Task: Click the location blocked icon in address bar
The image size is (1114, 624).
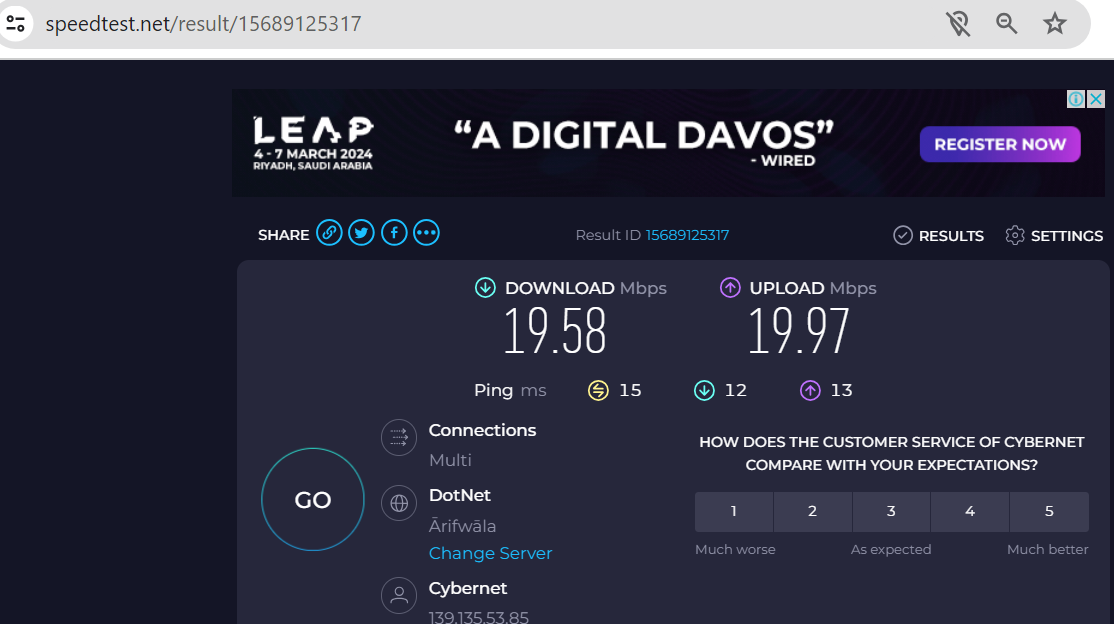Action: 958,23
